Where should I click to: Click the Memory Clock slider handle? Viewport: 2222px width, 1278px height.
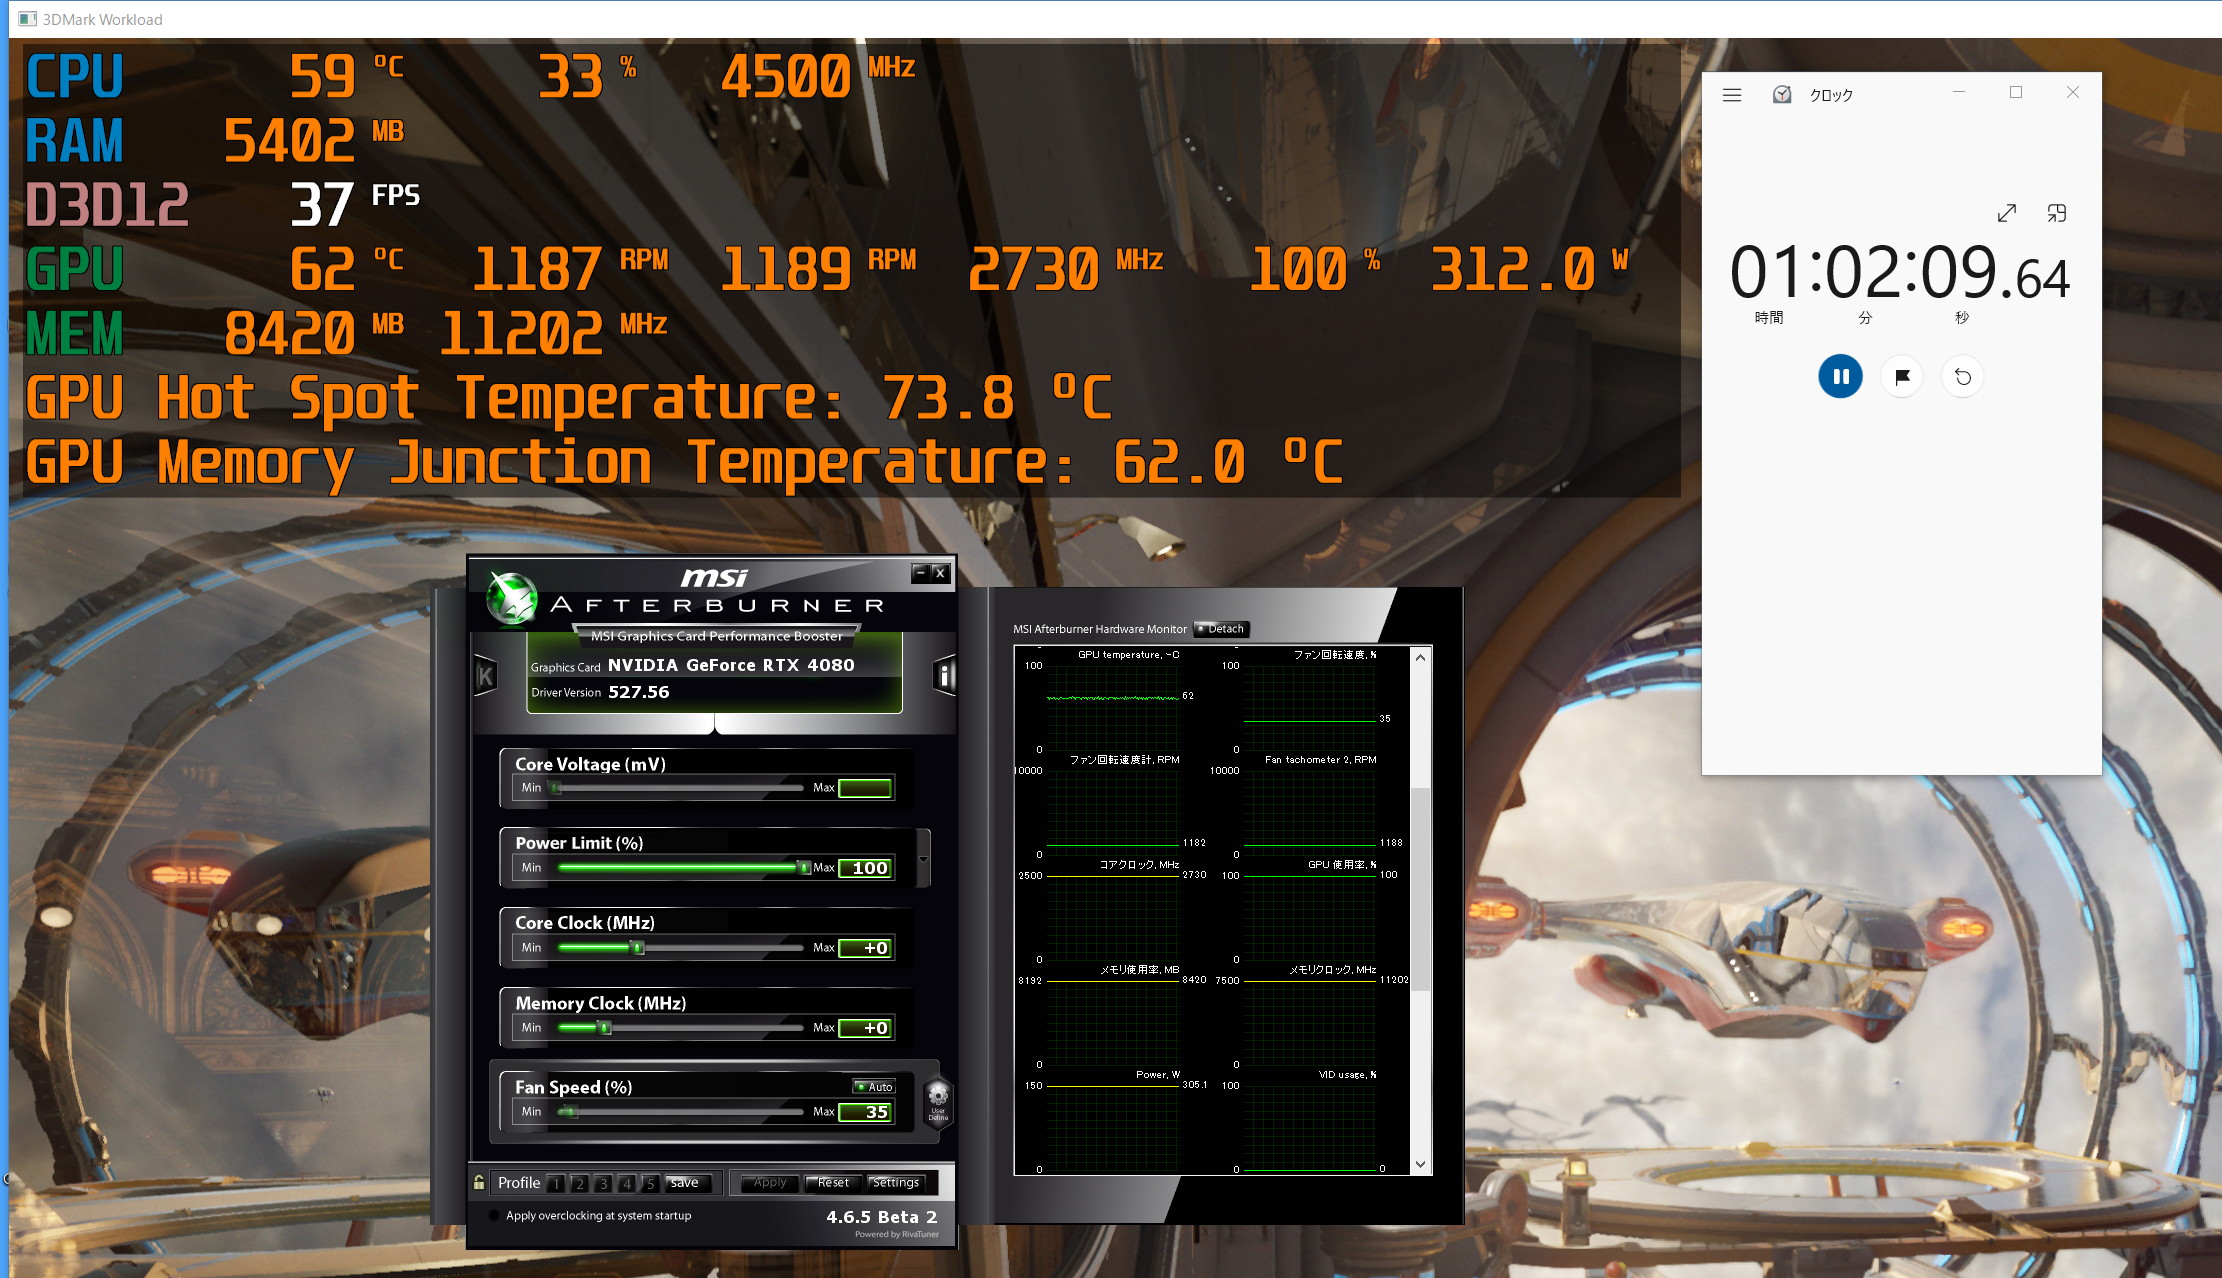click(x=604, y=1028)
